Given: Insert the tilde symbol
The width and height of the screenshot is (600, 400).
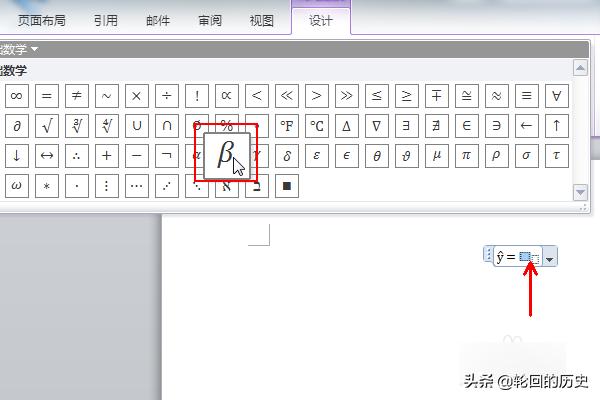Looking at the screenshot, I should click(107, 96).
